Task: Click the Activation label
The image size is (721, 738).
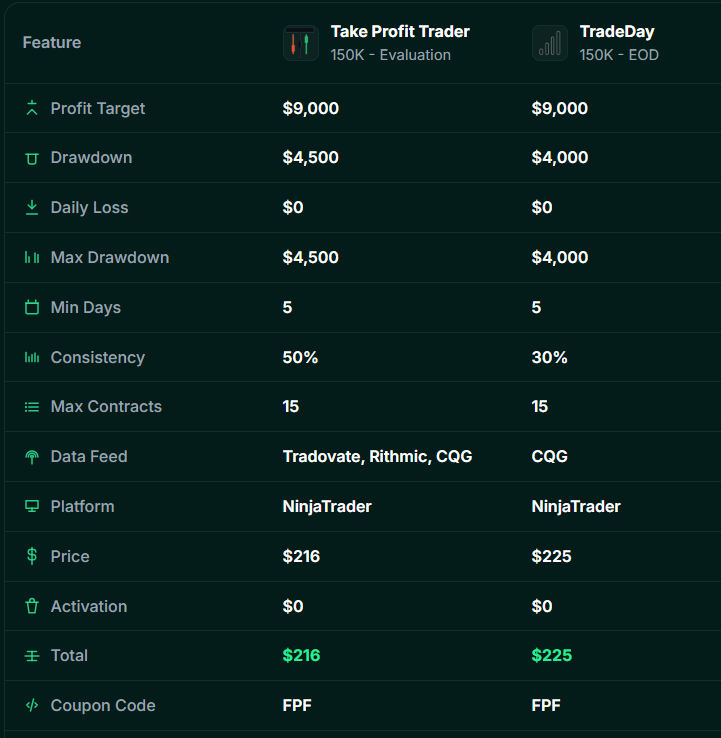Action: [89, 606]
